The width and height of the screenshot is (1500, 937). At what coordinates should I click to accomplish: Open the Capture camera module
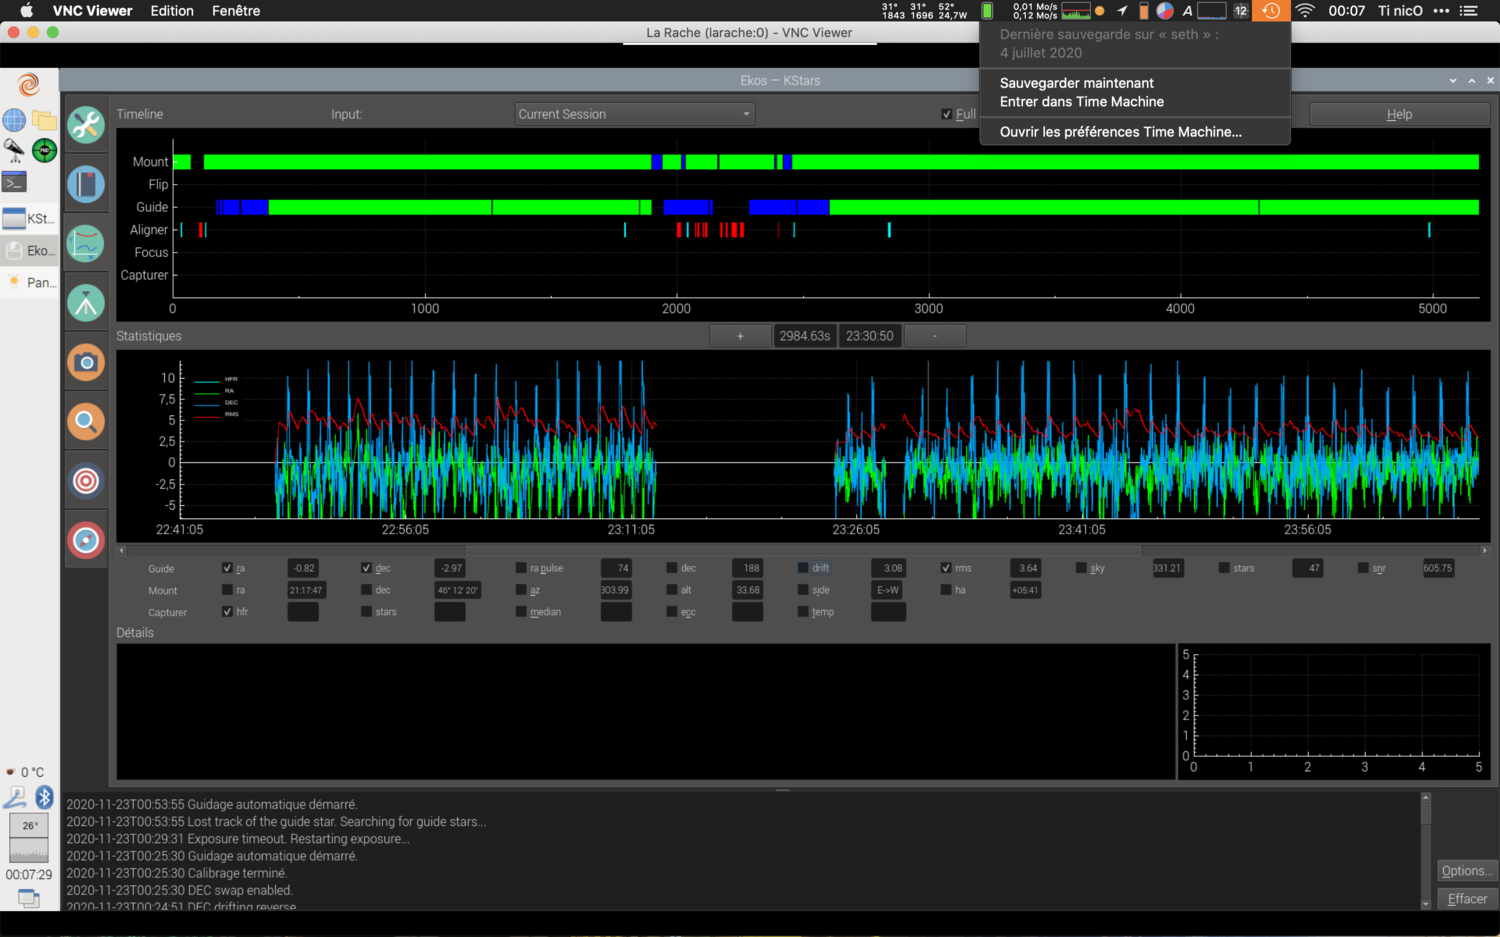click(86, 362)
